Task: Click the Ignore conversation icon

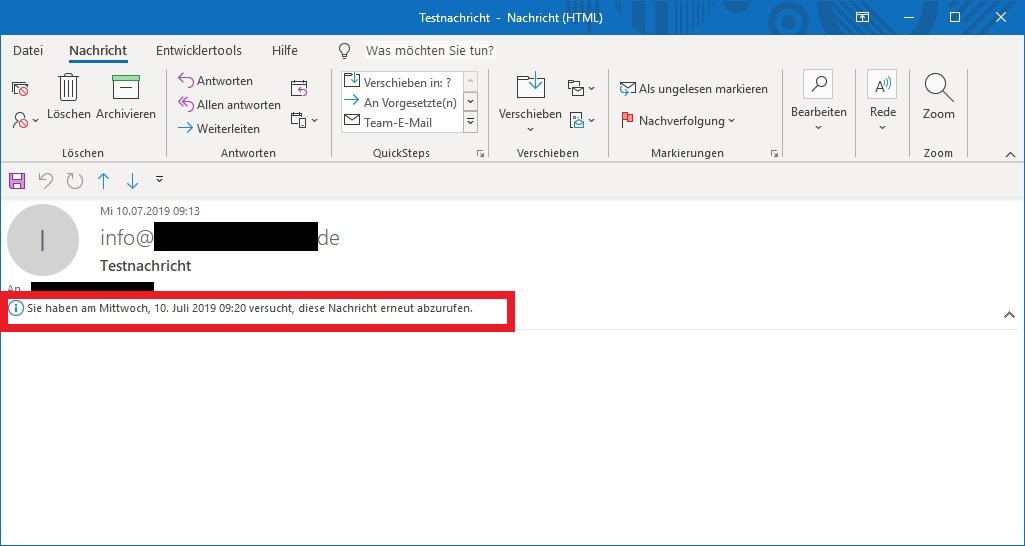Action: click(20, 88)
